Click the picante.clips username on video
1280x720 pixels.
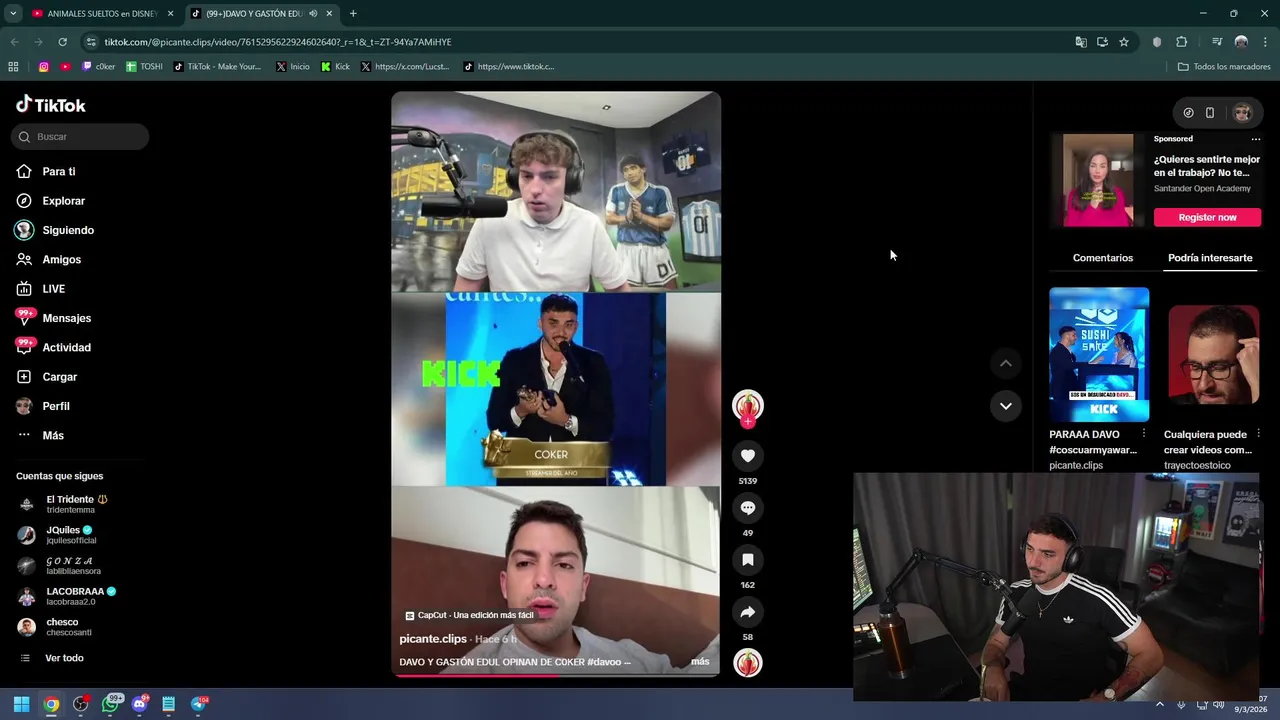pyautogui.click(x=433, y=639)
